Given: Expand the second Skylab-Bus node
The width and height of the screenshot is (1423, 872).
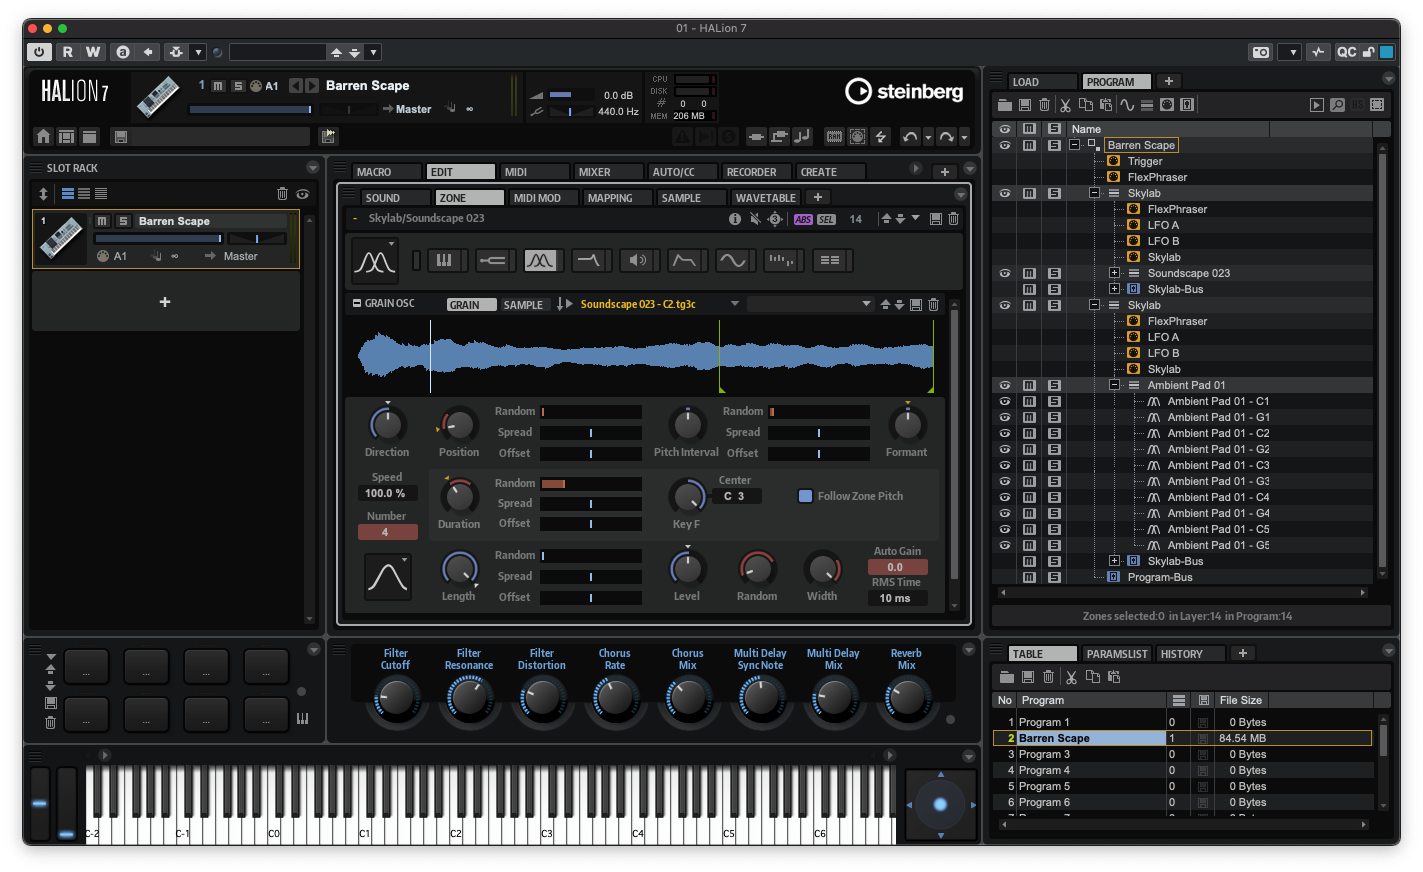Looking at the screenshot, I should [1114, 561].
